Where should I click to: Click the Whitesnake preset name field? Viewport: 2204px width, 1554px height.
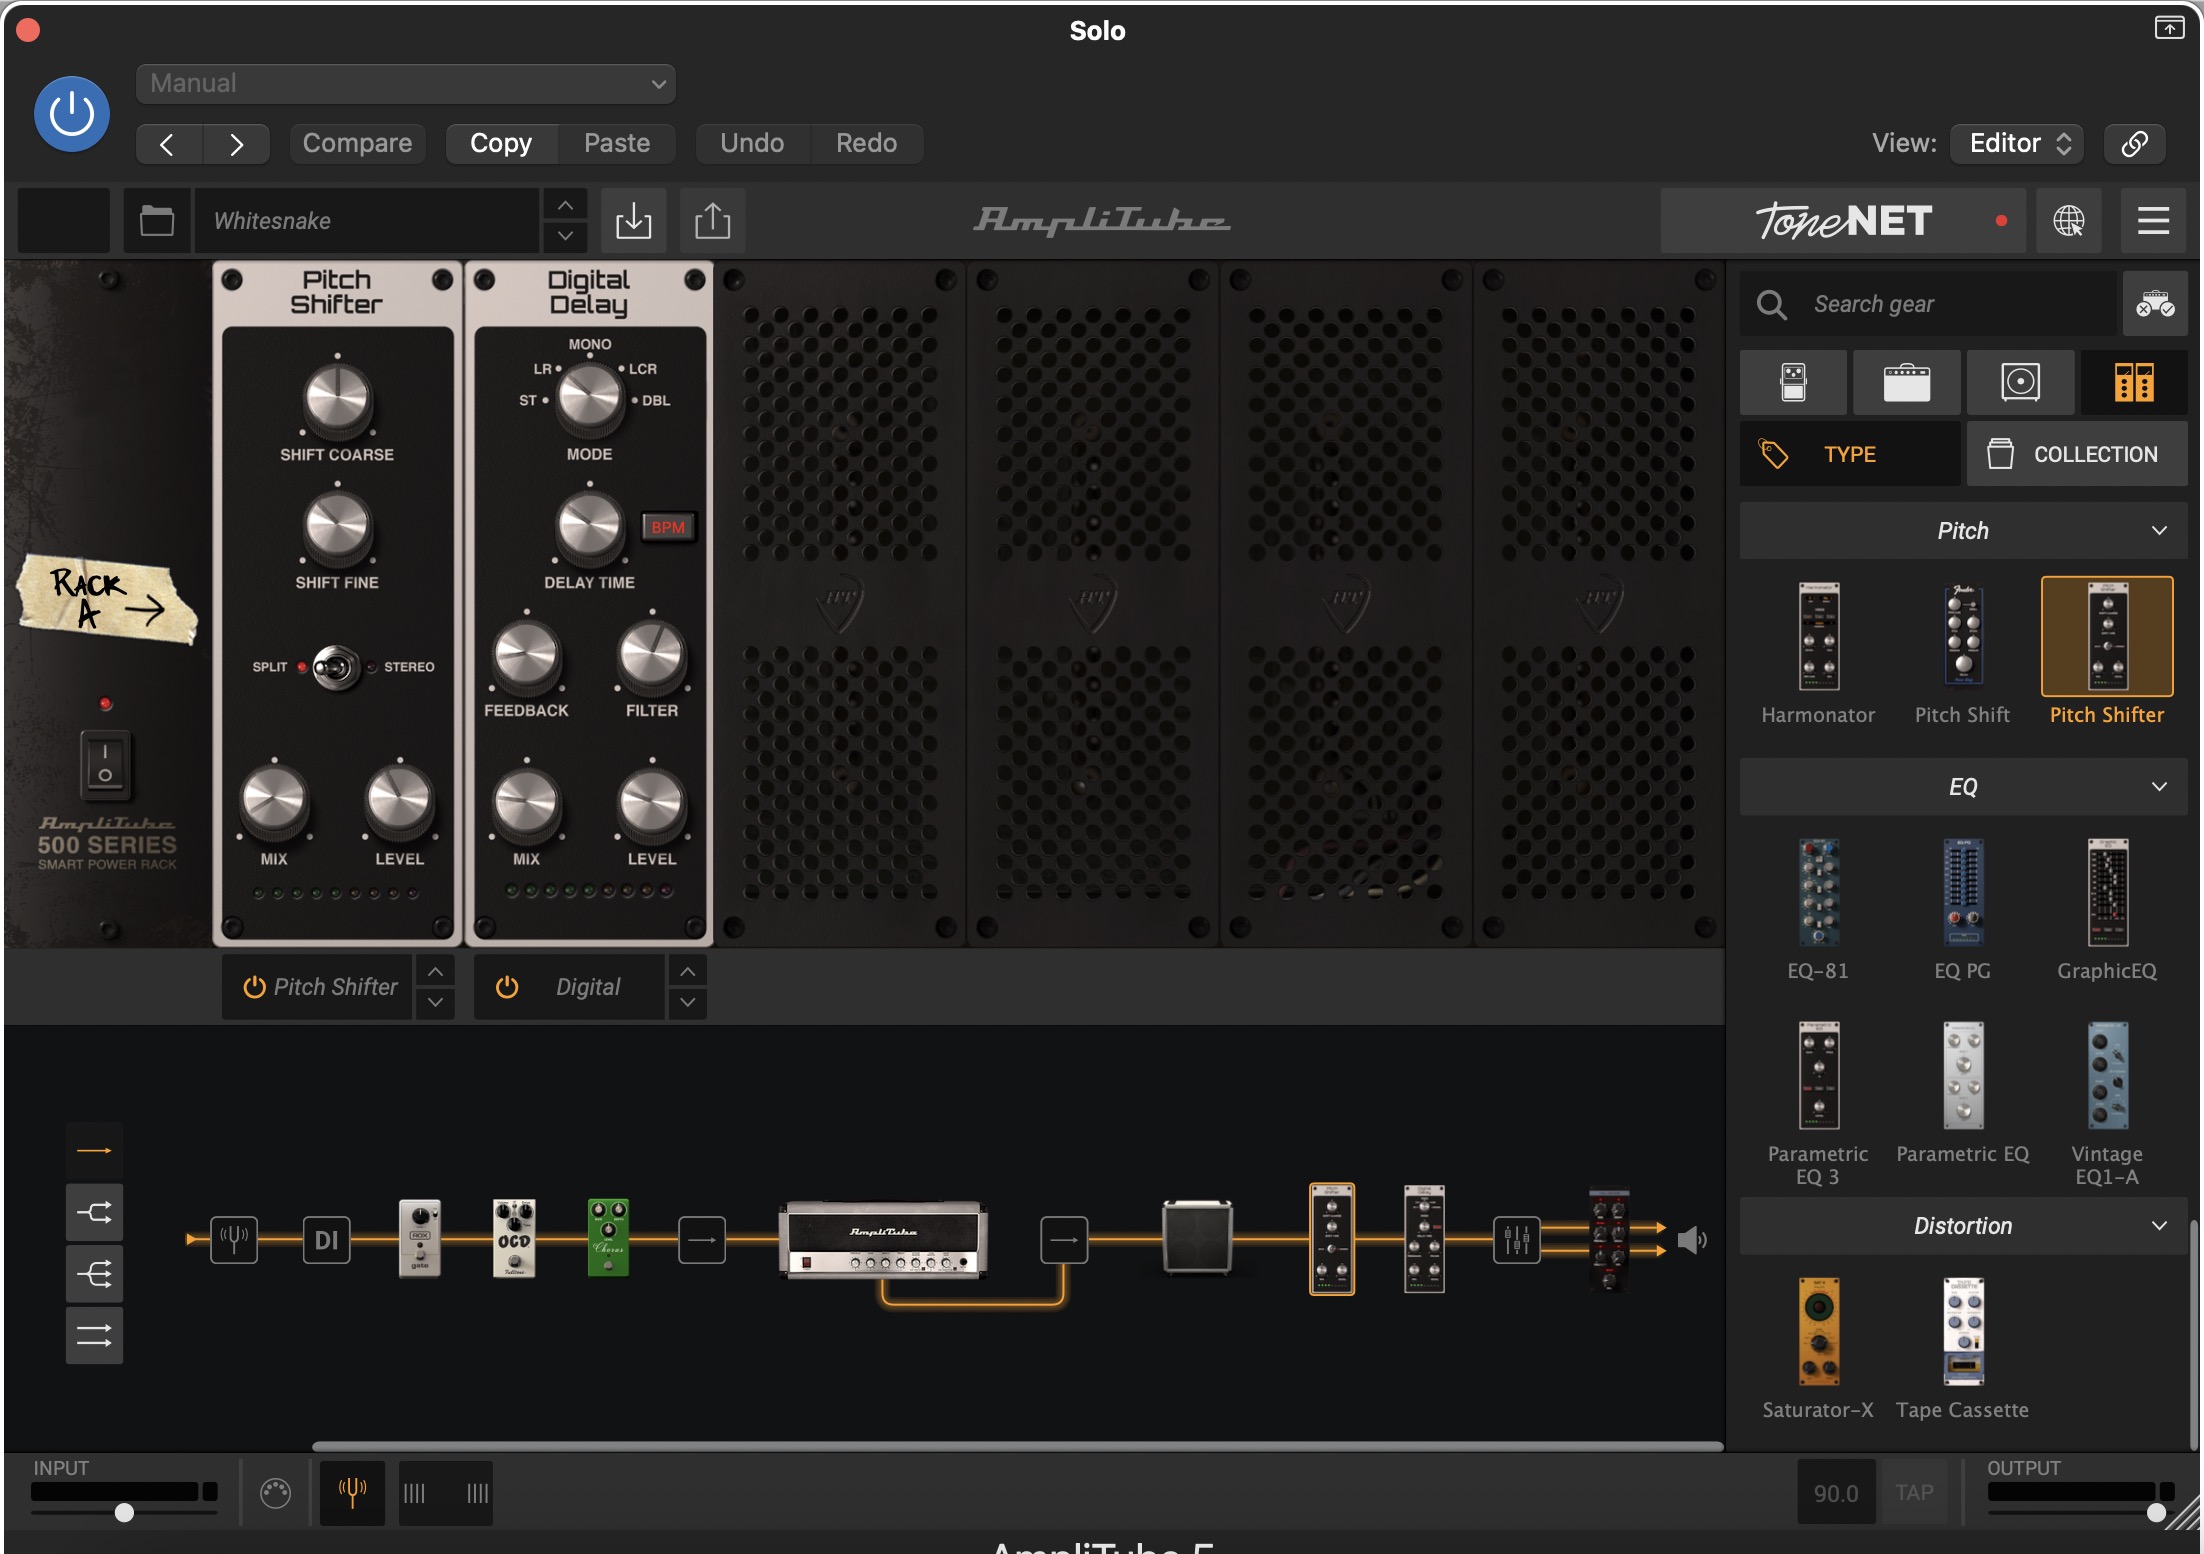click(x=367, y=220)
